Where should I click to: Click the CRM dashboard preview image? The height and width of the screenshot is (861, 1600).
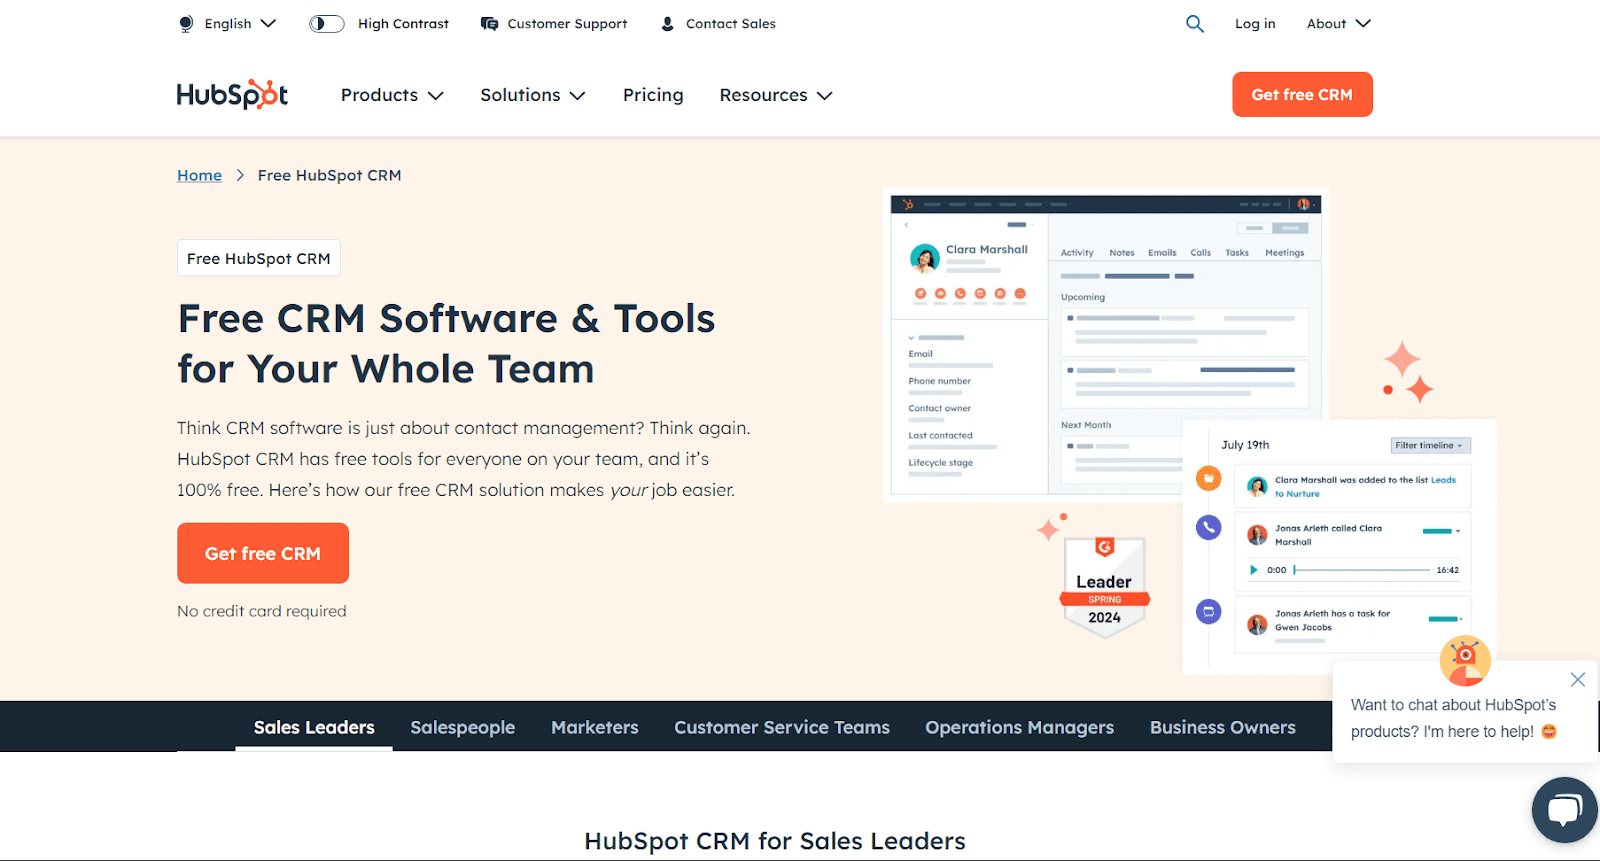[x=1105, y=345]
